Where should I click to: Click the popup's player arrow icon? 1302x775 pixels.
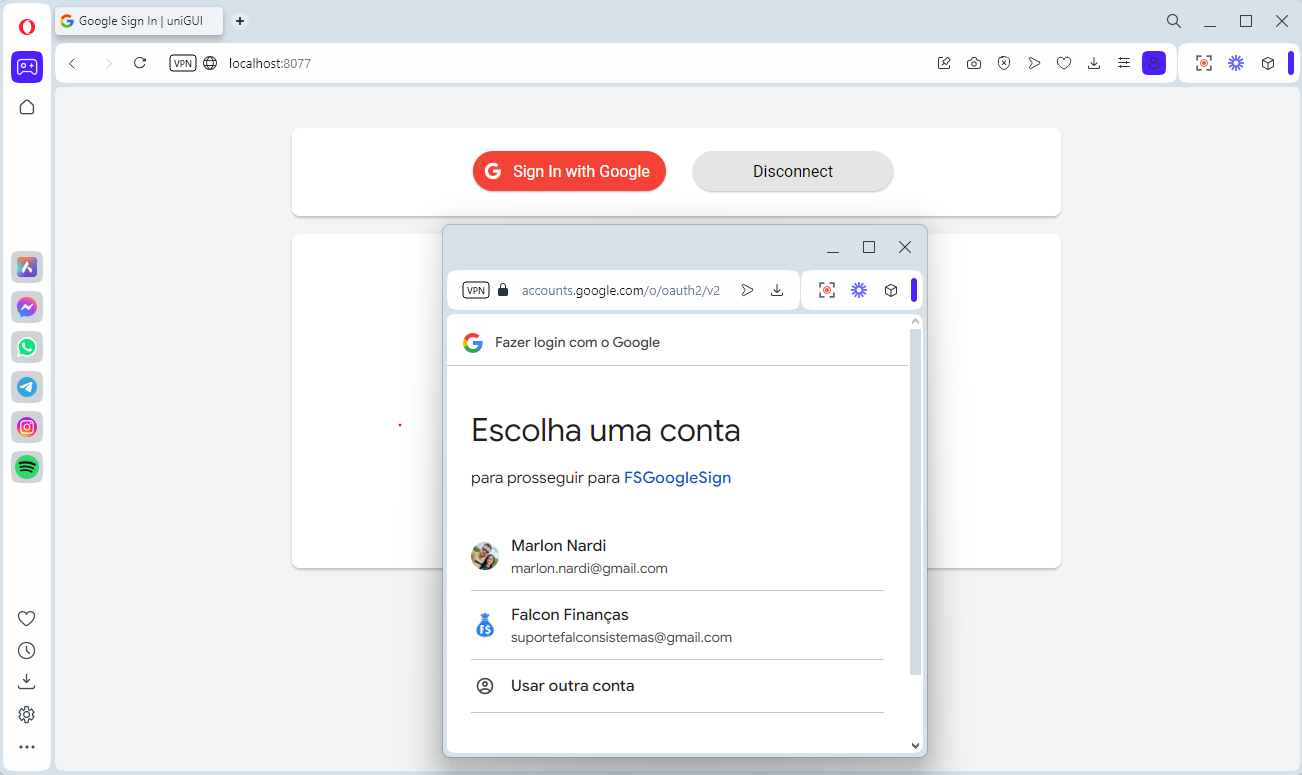click(x=747, y=290)
